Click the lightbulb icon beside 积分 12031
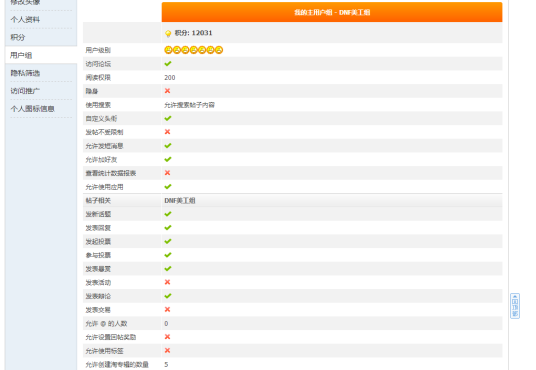This screenshot has height=370, width=536. tap(168, 33)
